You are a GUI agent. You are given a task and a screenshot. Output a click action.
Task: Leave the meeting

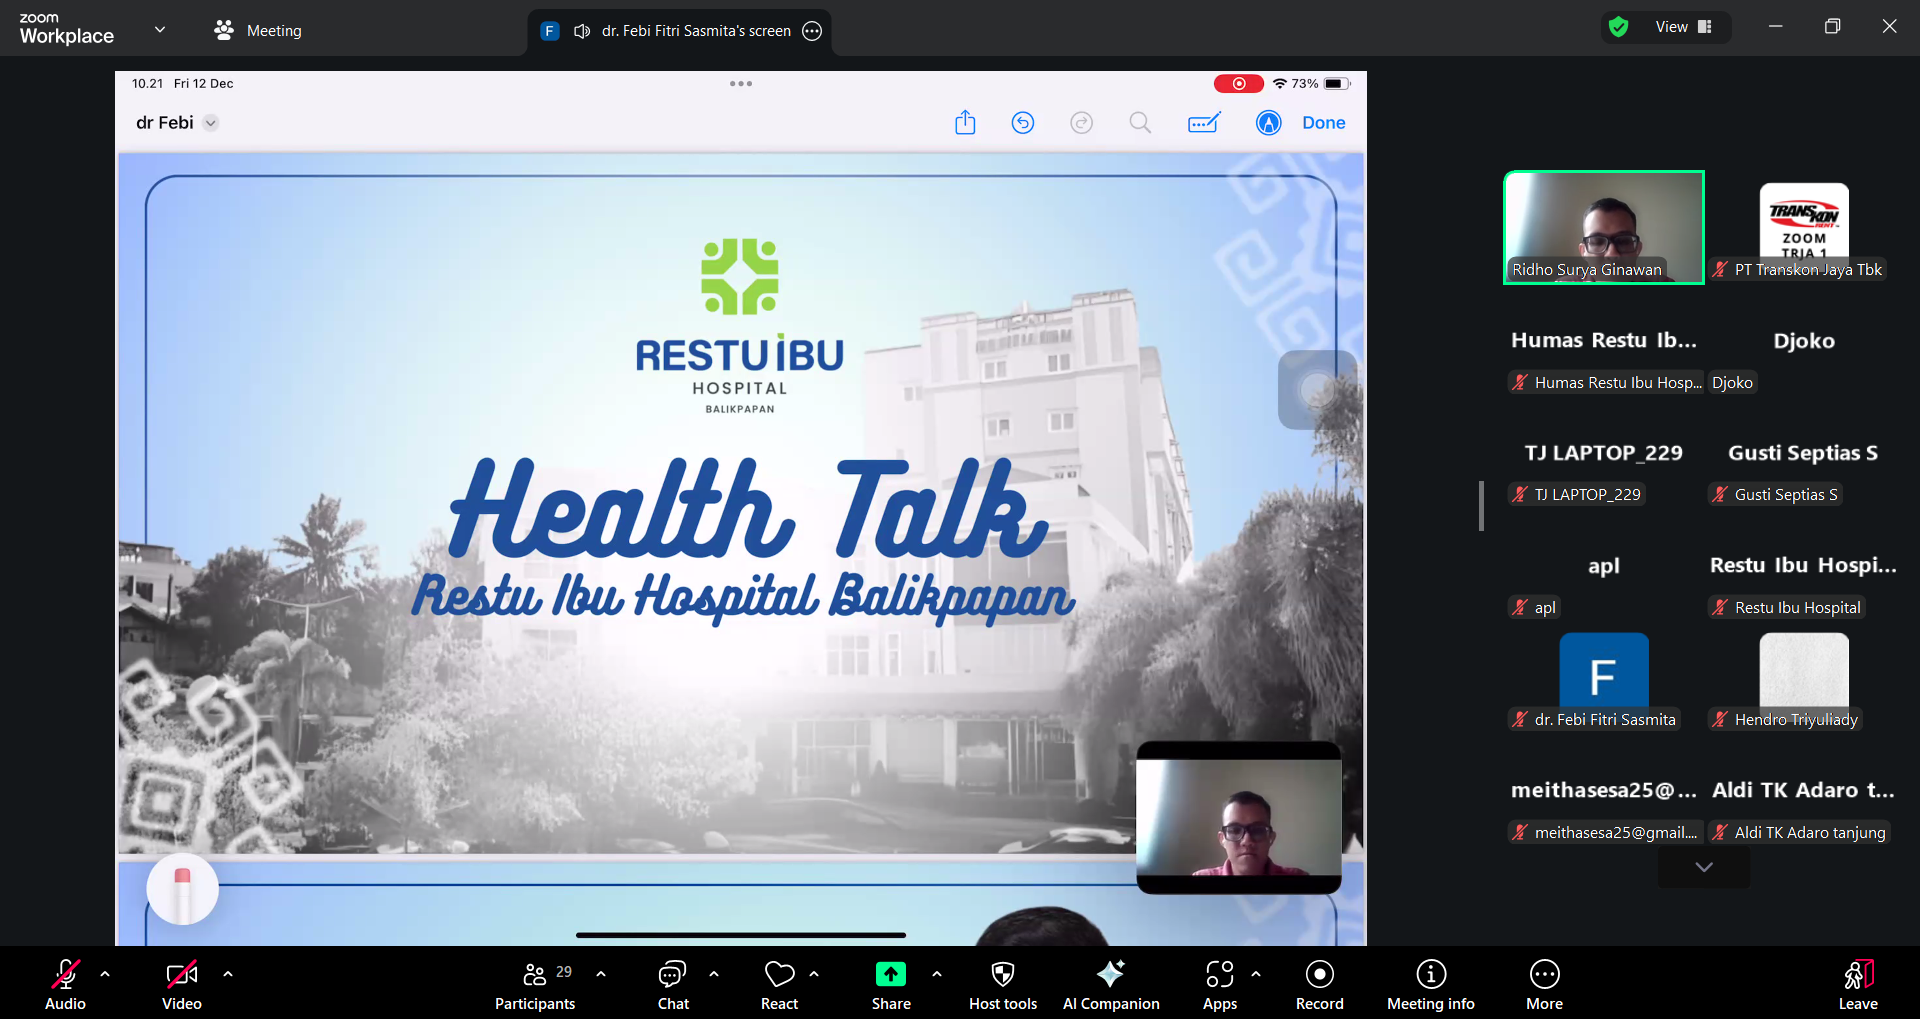(1857, 984)
